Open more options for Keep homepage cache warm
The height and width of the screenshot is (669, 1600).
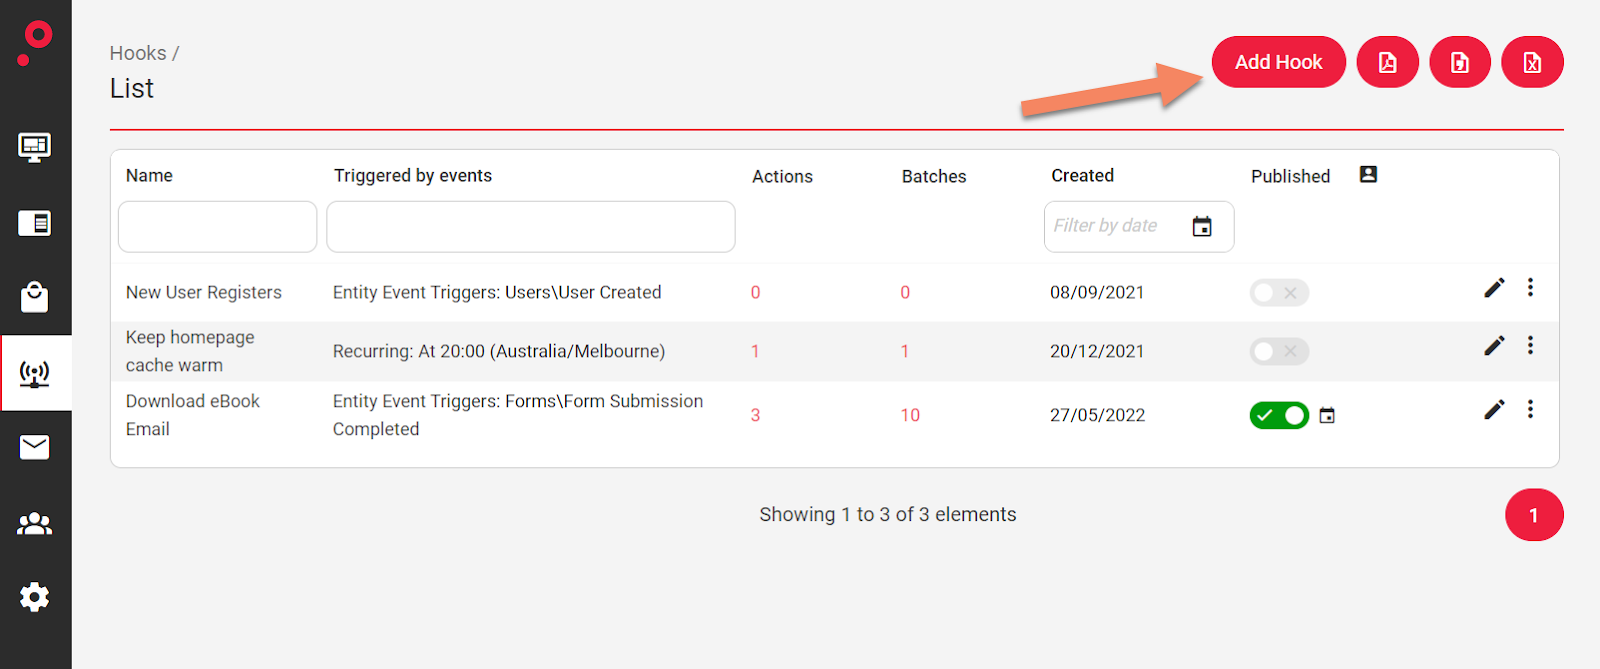coord(1530,346)
